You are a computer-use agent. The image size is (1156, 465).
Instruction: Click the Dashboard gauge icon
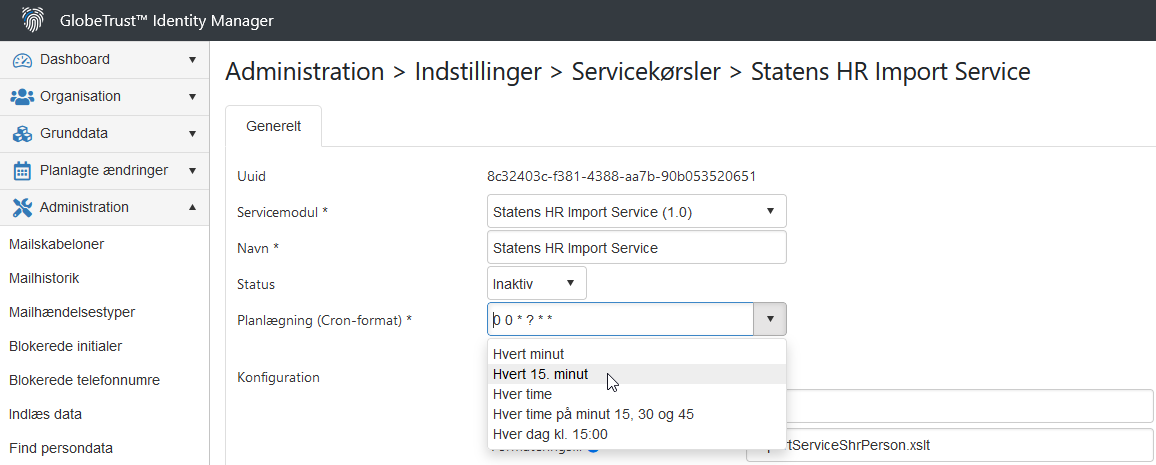point(22,60)
